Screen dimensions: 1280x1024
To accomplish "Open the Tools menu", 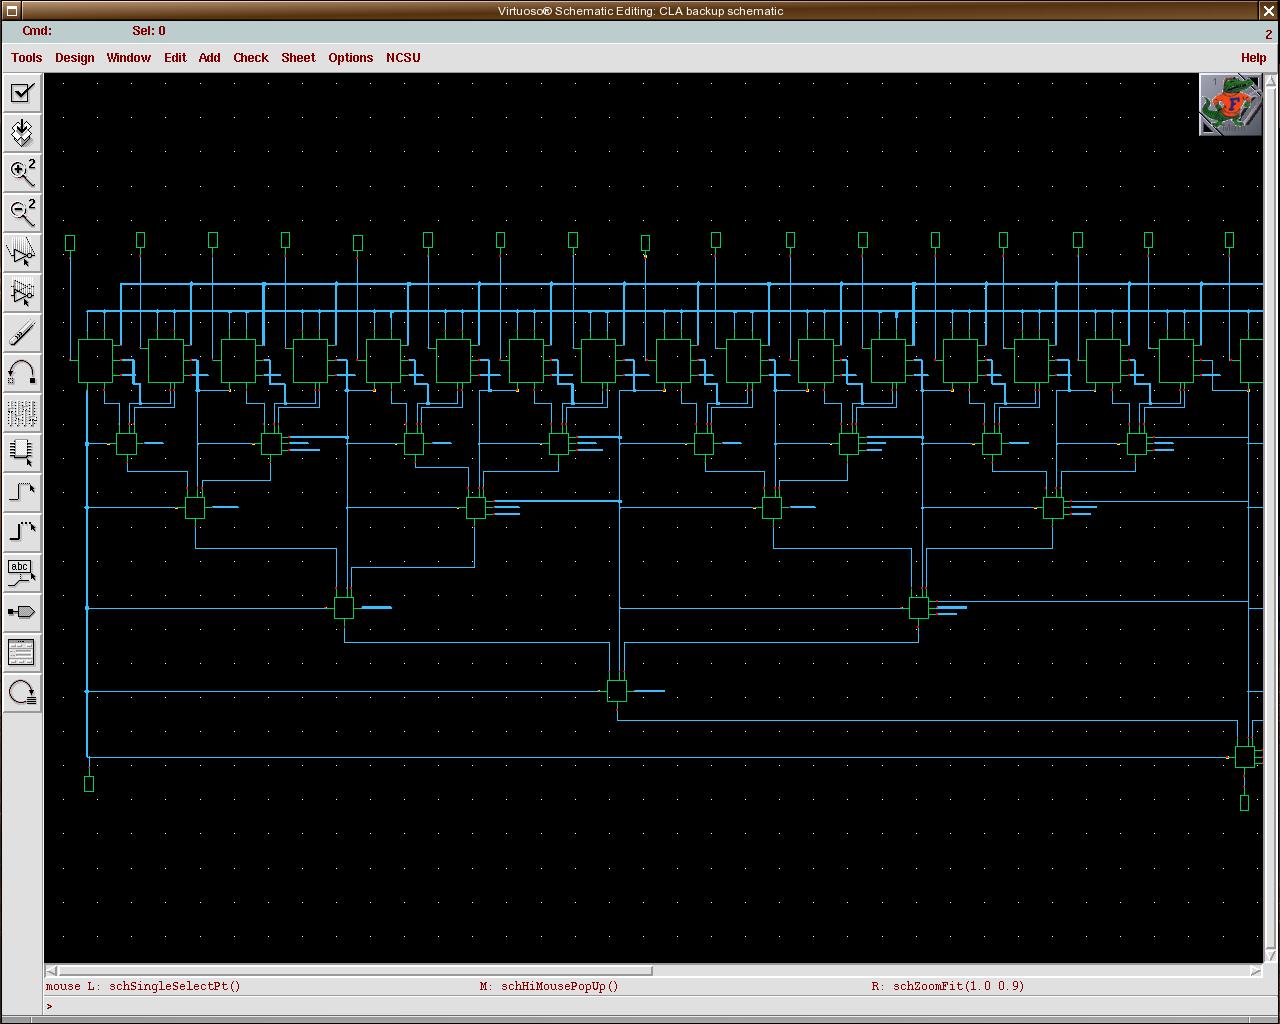I will tap(27, 58).
